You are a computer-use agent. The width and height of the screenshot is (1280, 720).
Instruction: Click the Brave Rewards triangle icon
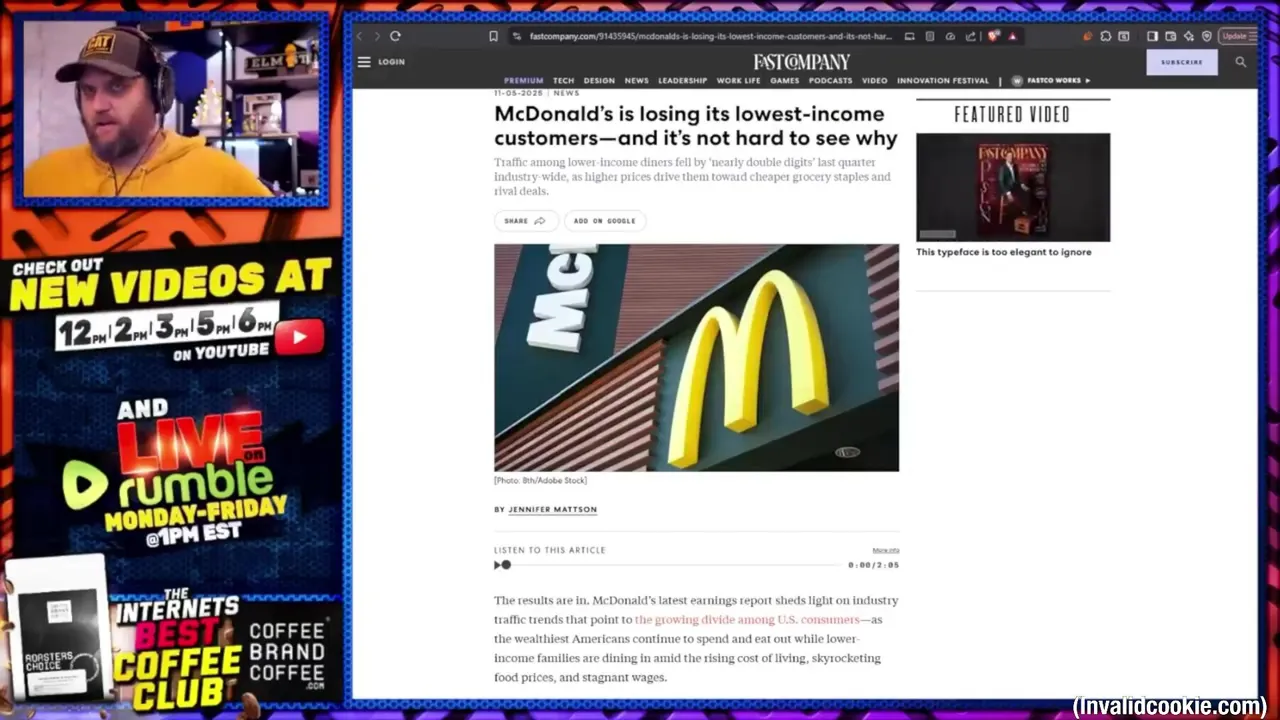[1012, 36]
